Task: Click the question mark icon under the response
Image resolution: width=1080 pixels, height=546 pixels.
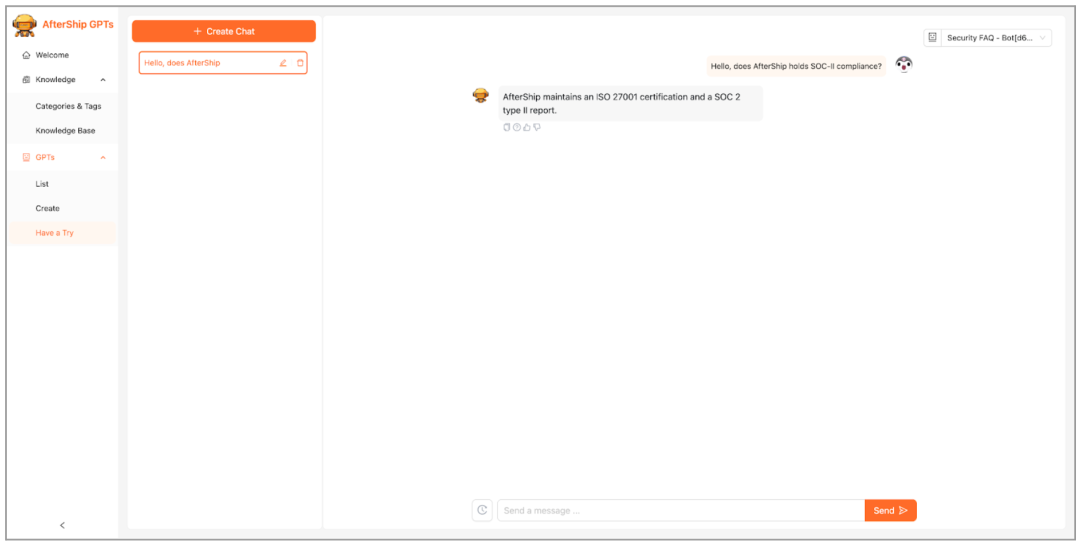Action: [x=517, y=127]
